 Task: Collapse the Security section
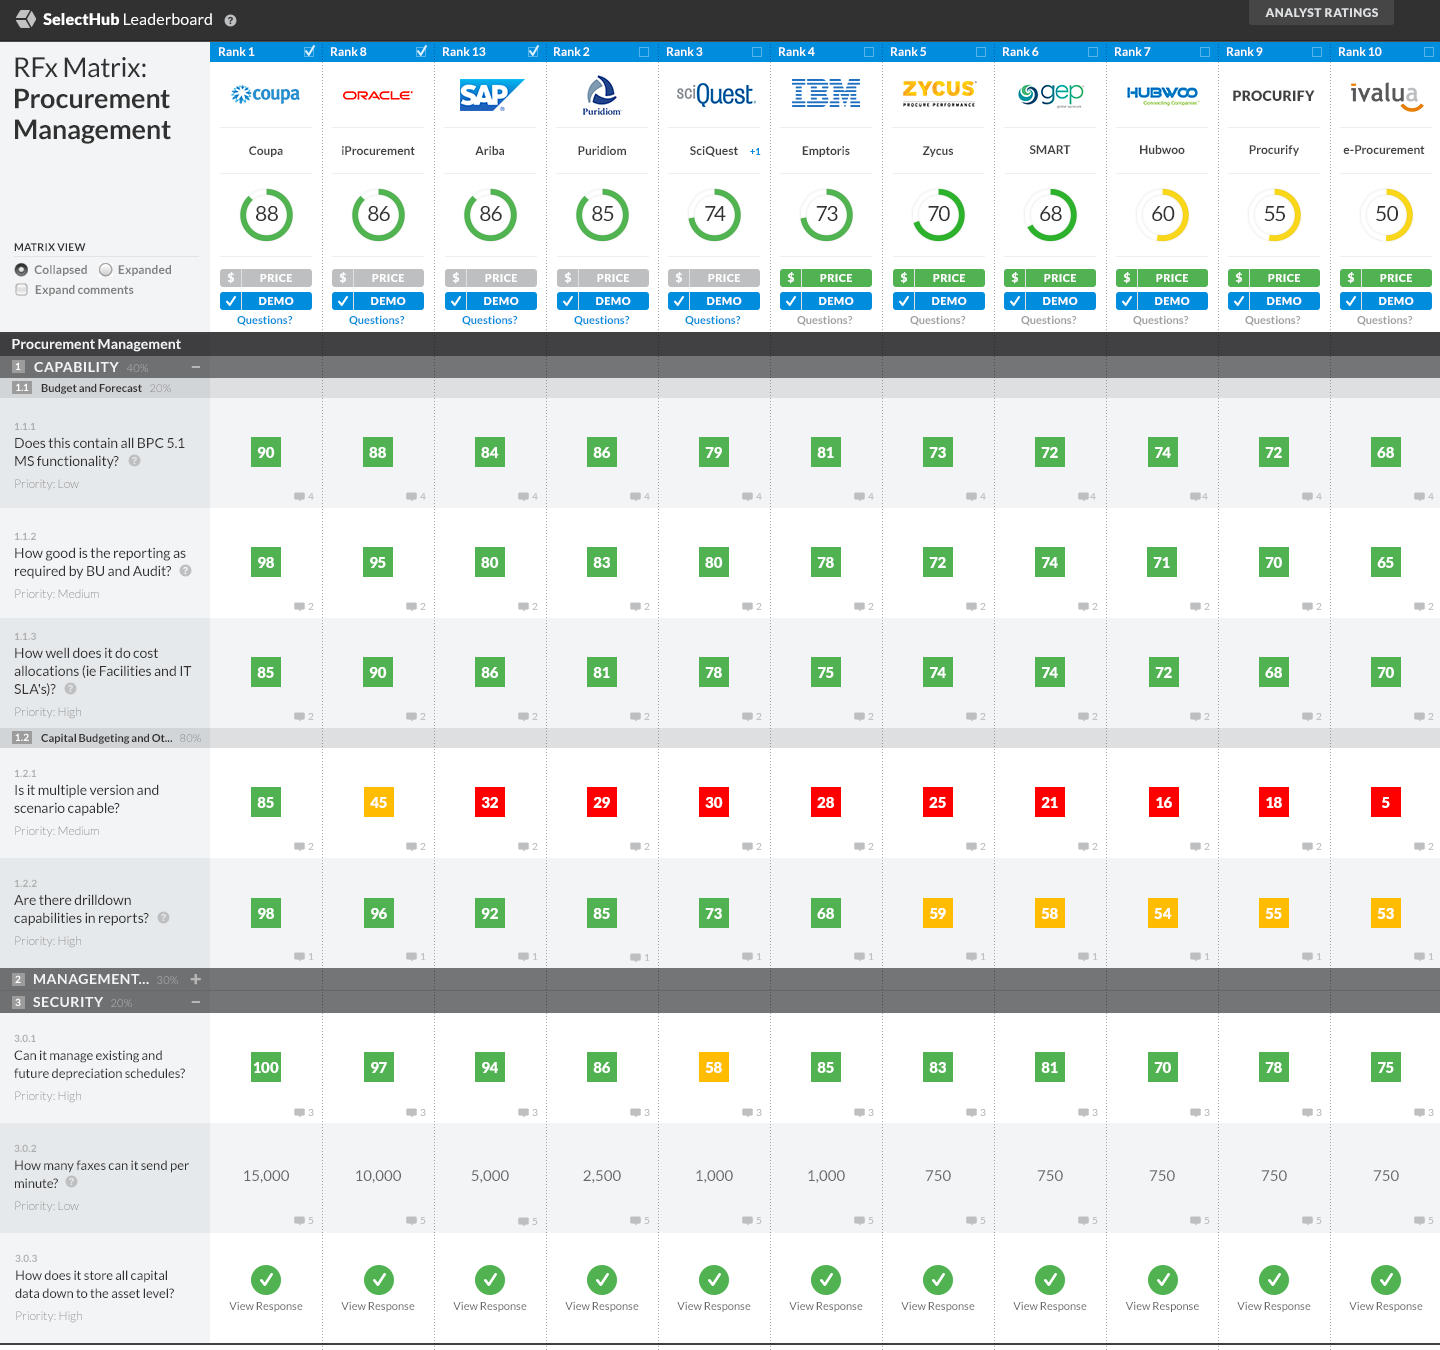click(196, 1002)
